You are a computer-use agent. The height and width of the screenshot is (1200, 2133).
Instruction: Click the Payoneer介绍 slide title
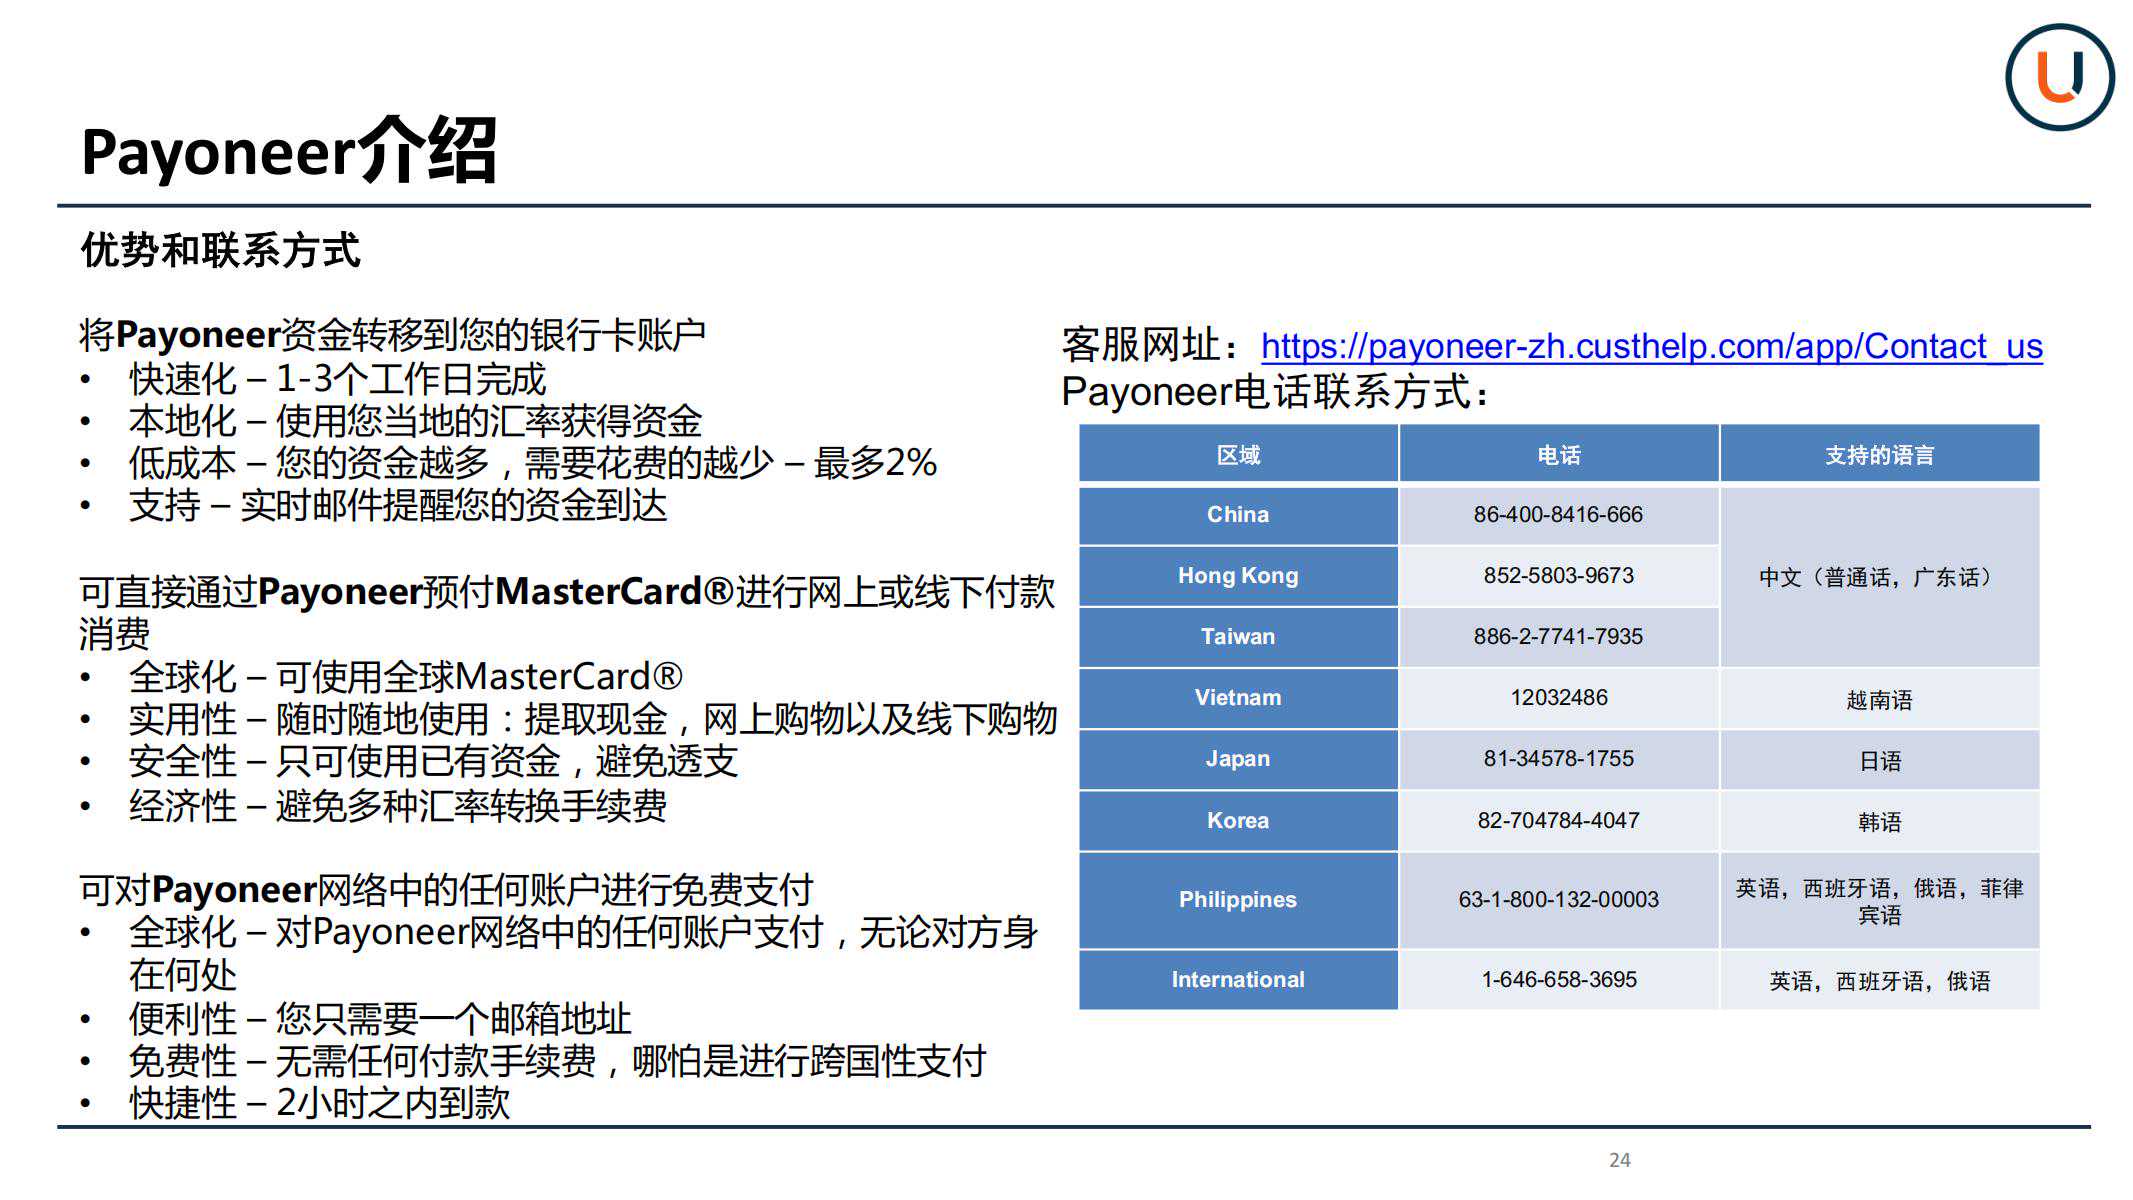coord(288,151)
